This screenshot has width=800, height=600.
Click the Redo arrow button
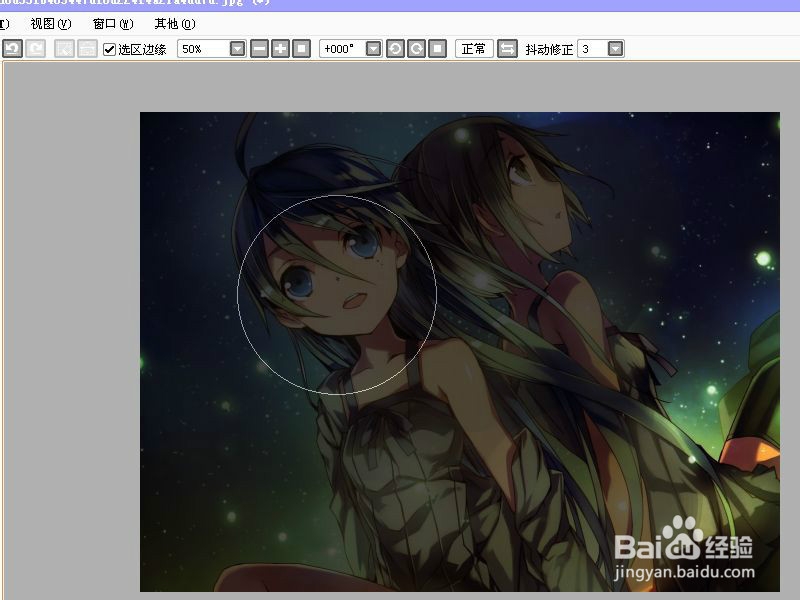click(x=35, y=49)
